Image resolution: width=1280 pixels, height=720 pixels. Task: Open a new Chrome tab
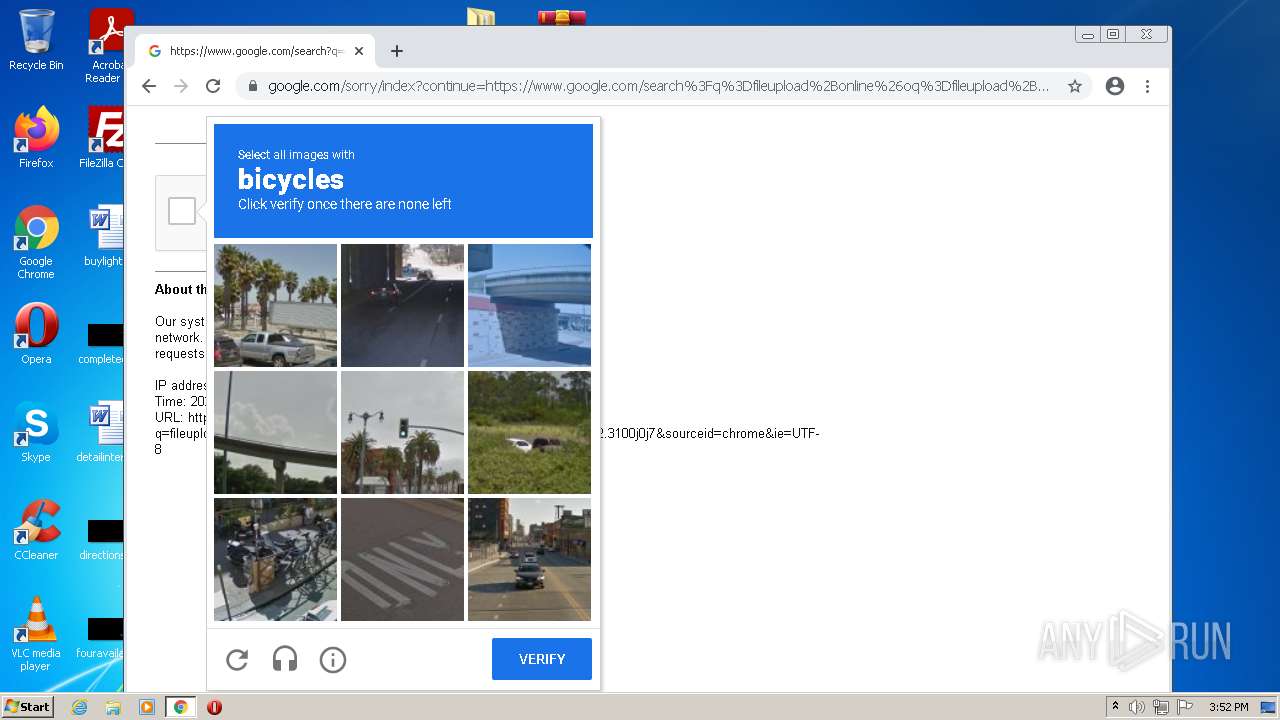tap(397, 51)
